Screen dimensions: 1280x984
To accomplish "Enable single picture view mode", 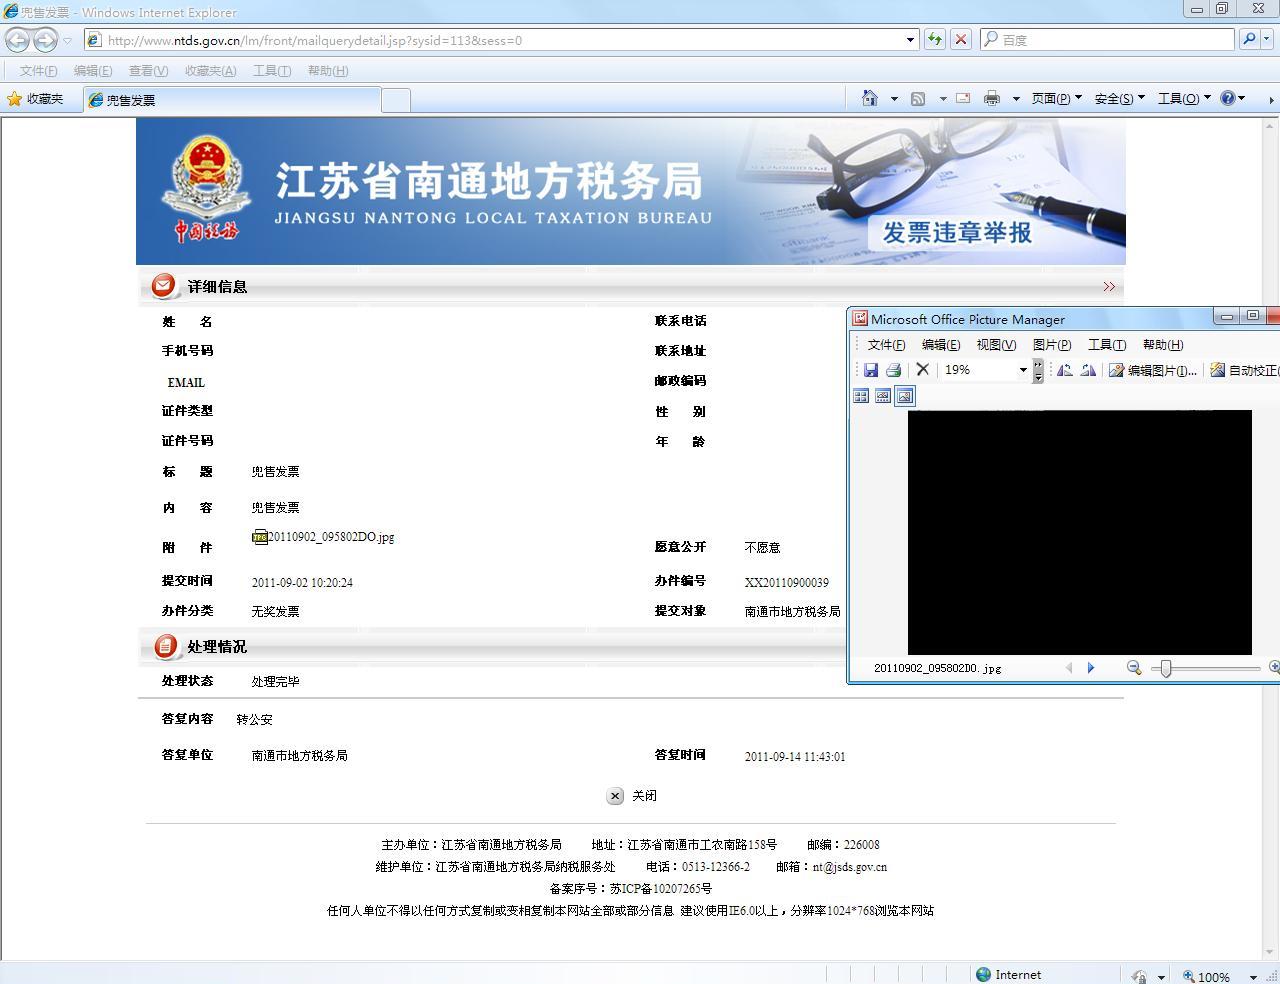I will [904, 395].
